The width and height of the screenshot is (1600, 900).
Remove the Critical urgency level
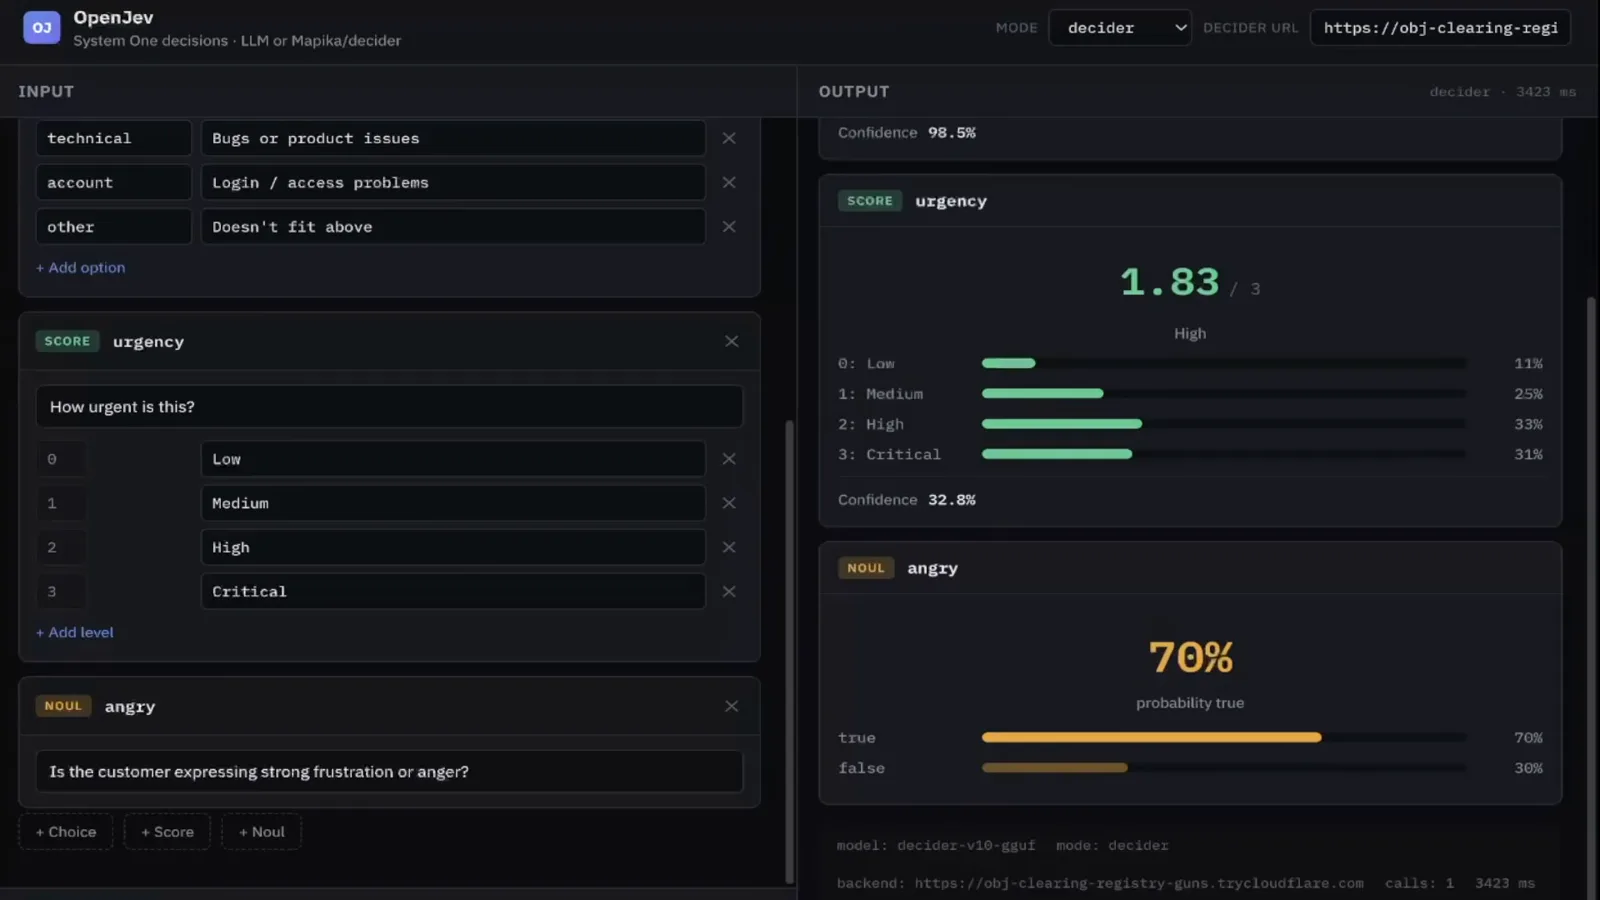coord(729,592)
